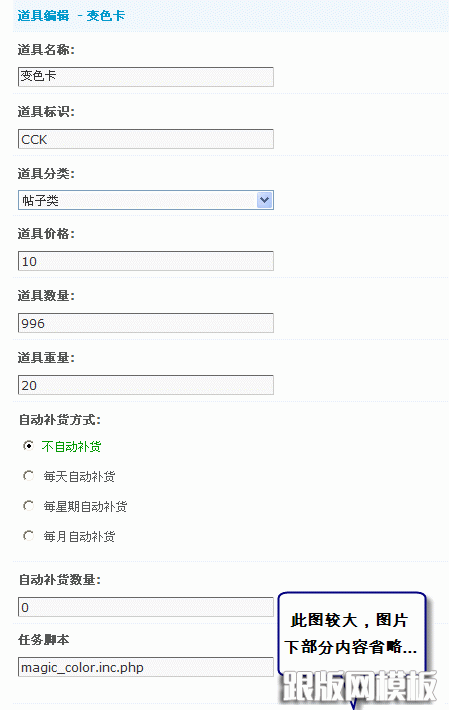Click the 道具名称 input field containing 变色卡
Image resolution: width=449 pixels, height=710 pixels.
(x=146, y=77)
